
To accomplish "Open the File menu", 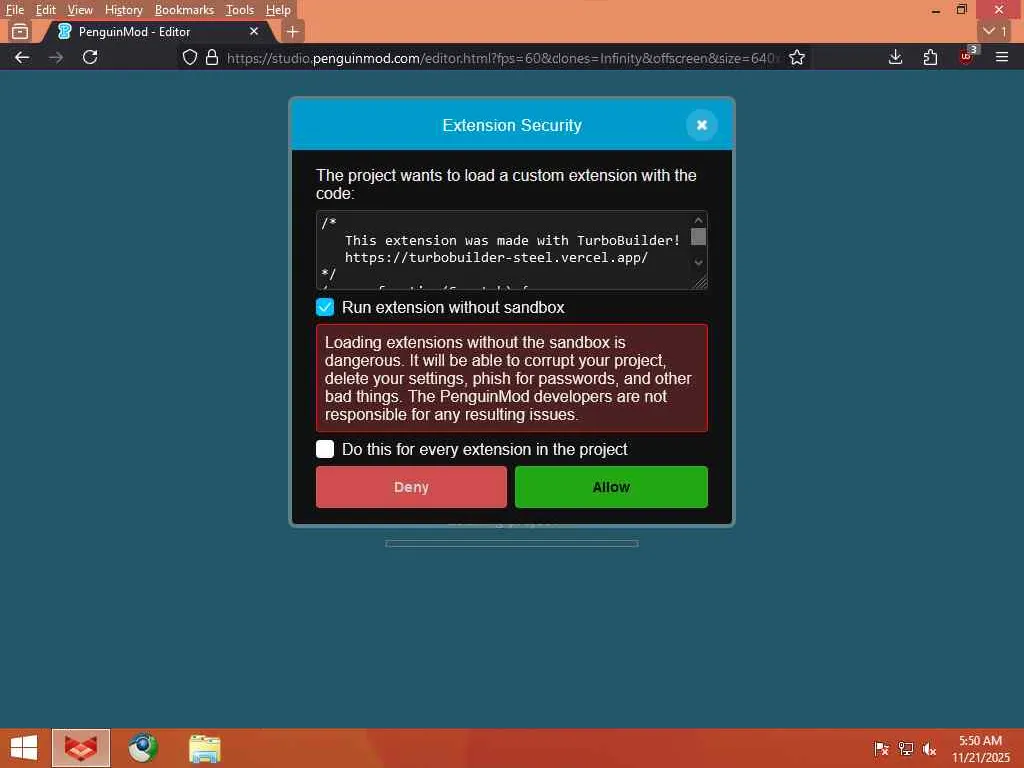I will point(14,10).
